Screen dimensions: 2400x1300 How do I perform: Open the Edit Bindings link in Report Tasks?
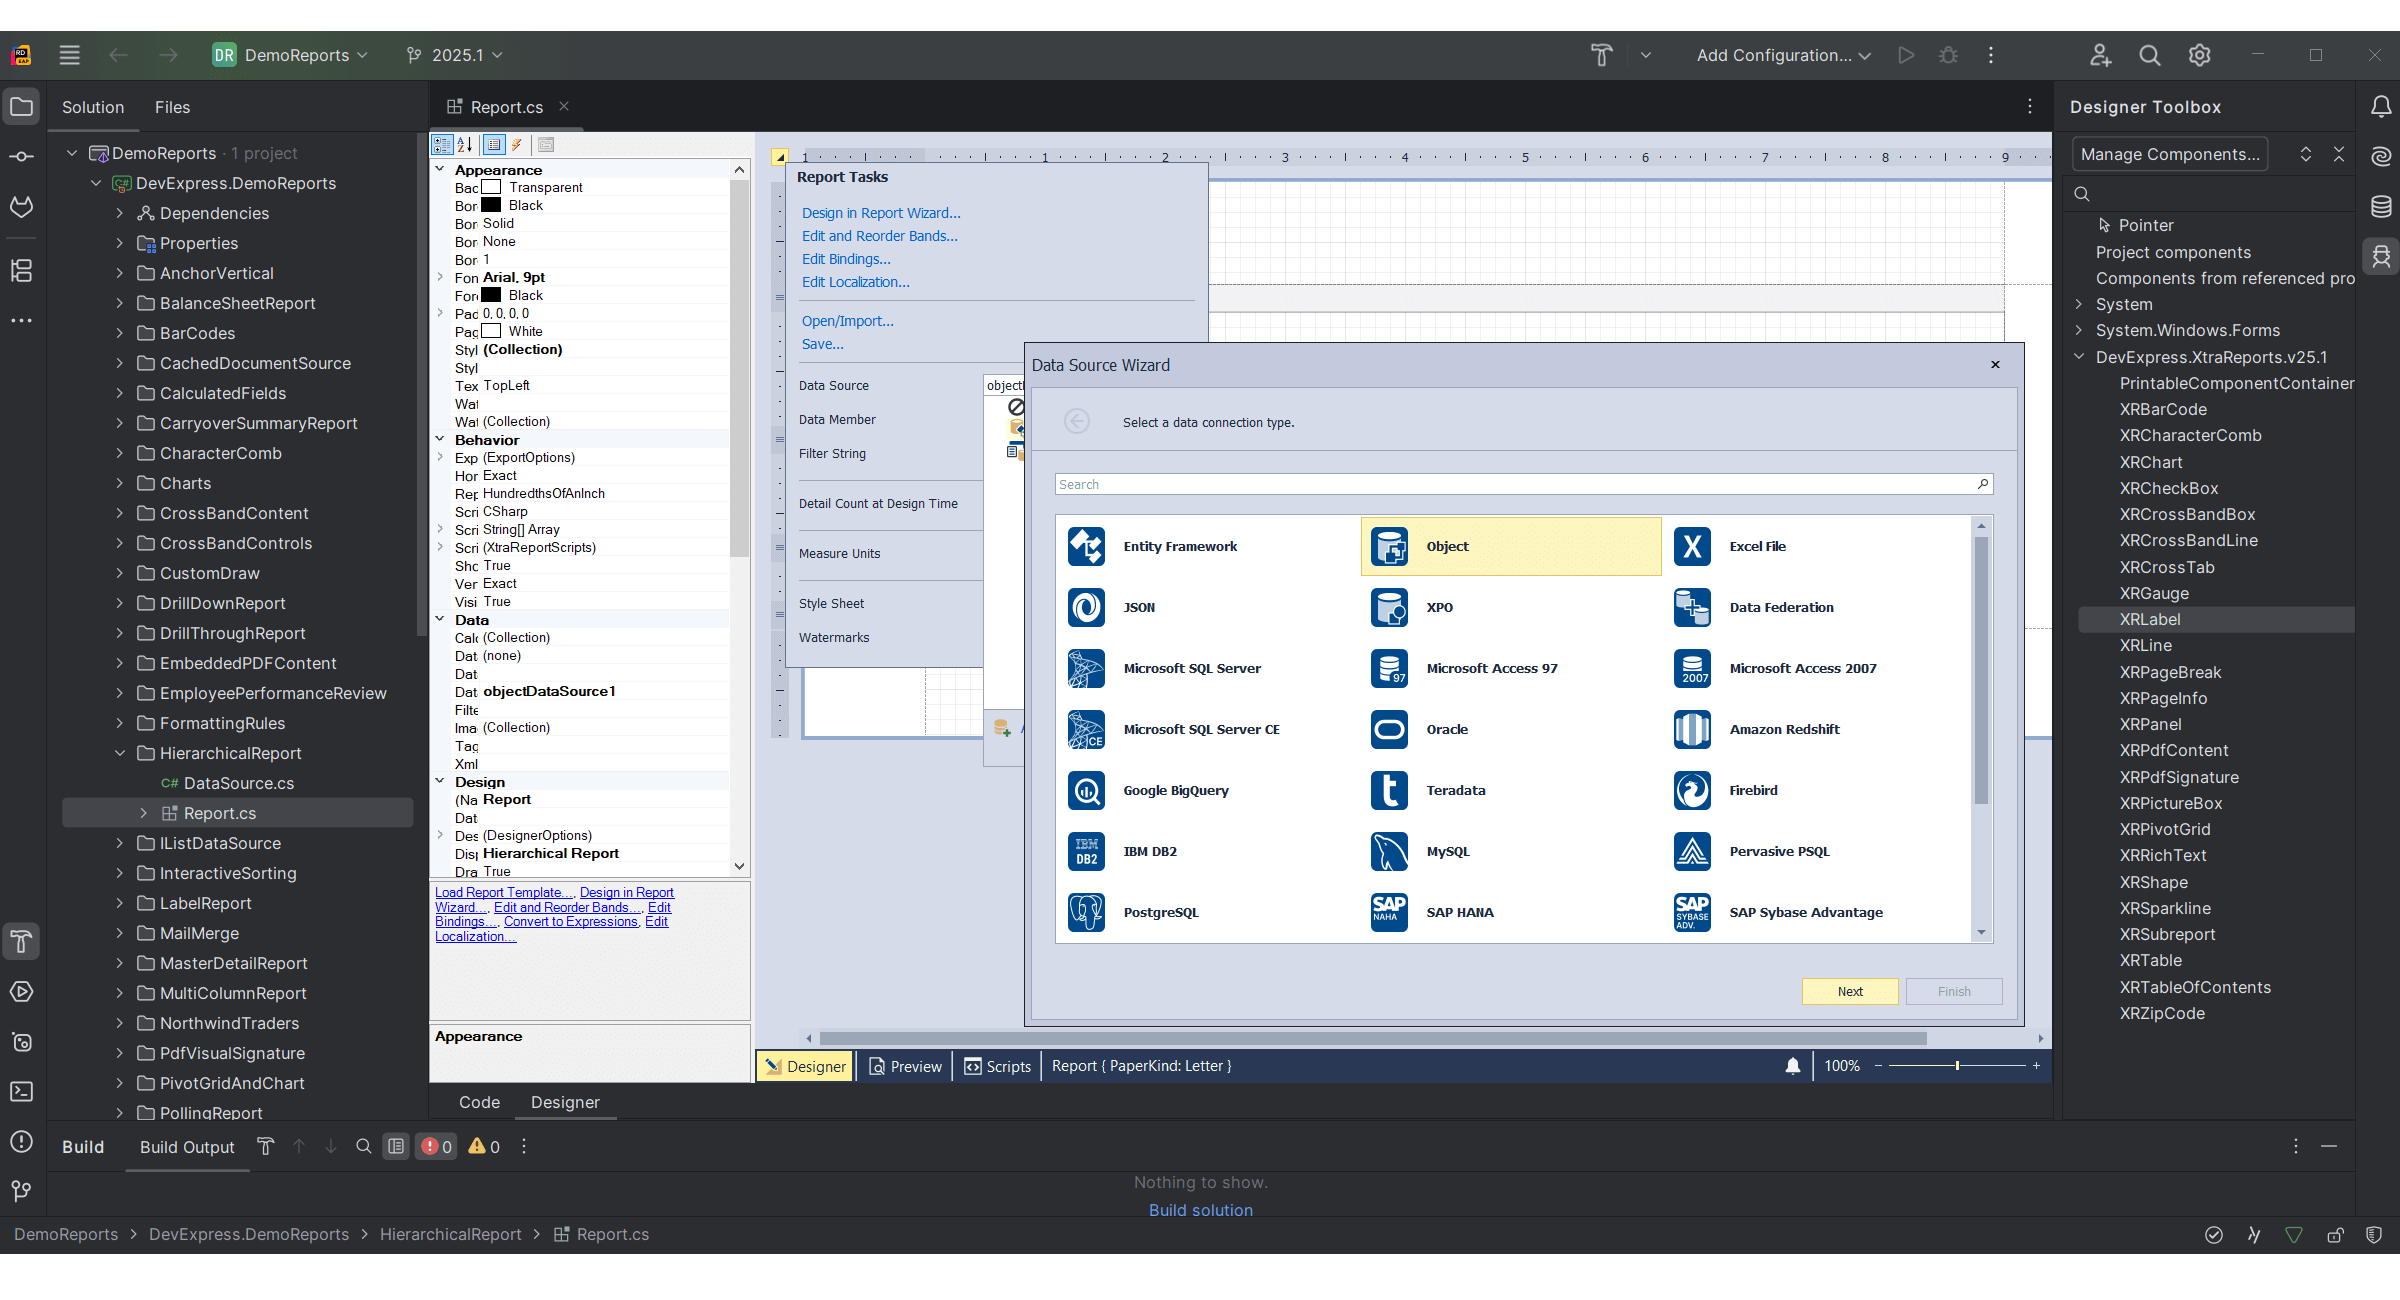pyautogui.click(x=845, y=258)
